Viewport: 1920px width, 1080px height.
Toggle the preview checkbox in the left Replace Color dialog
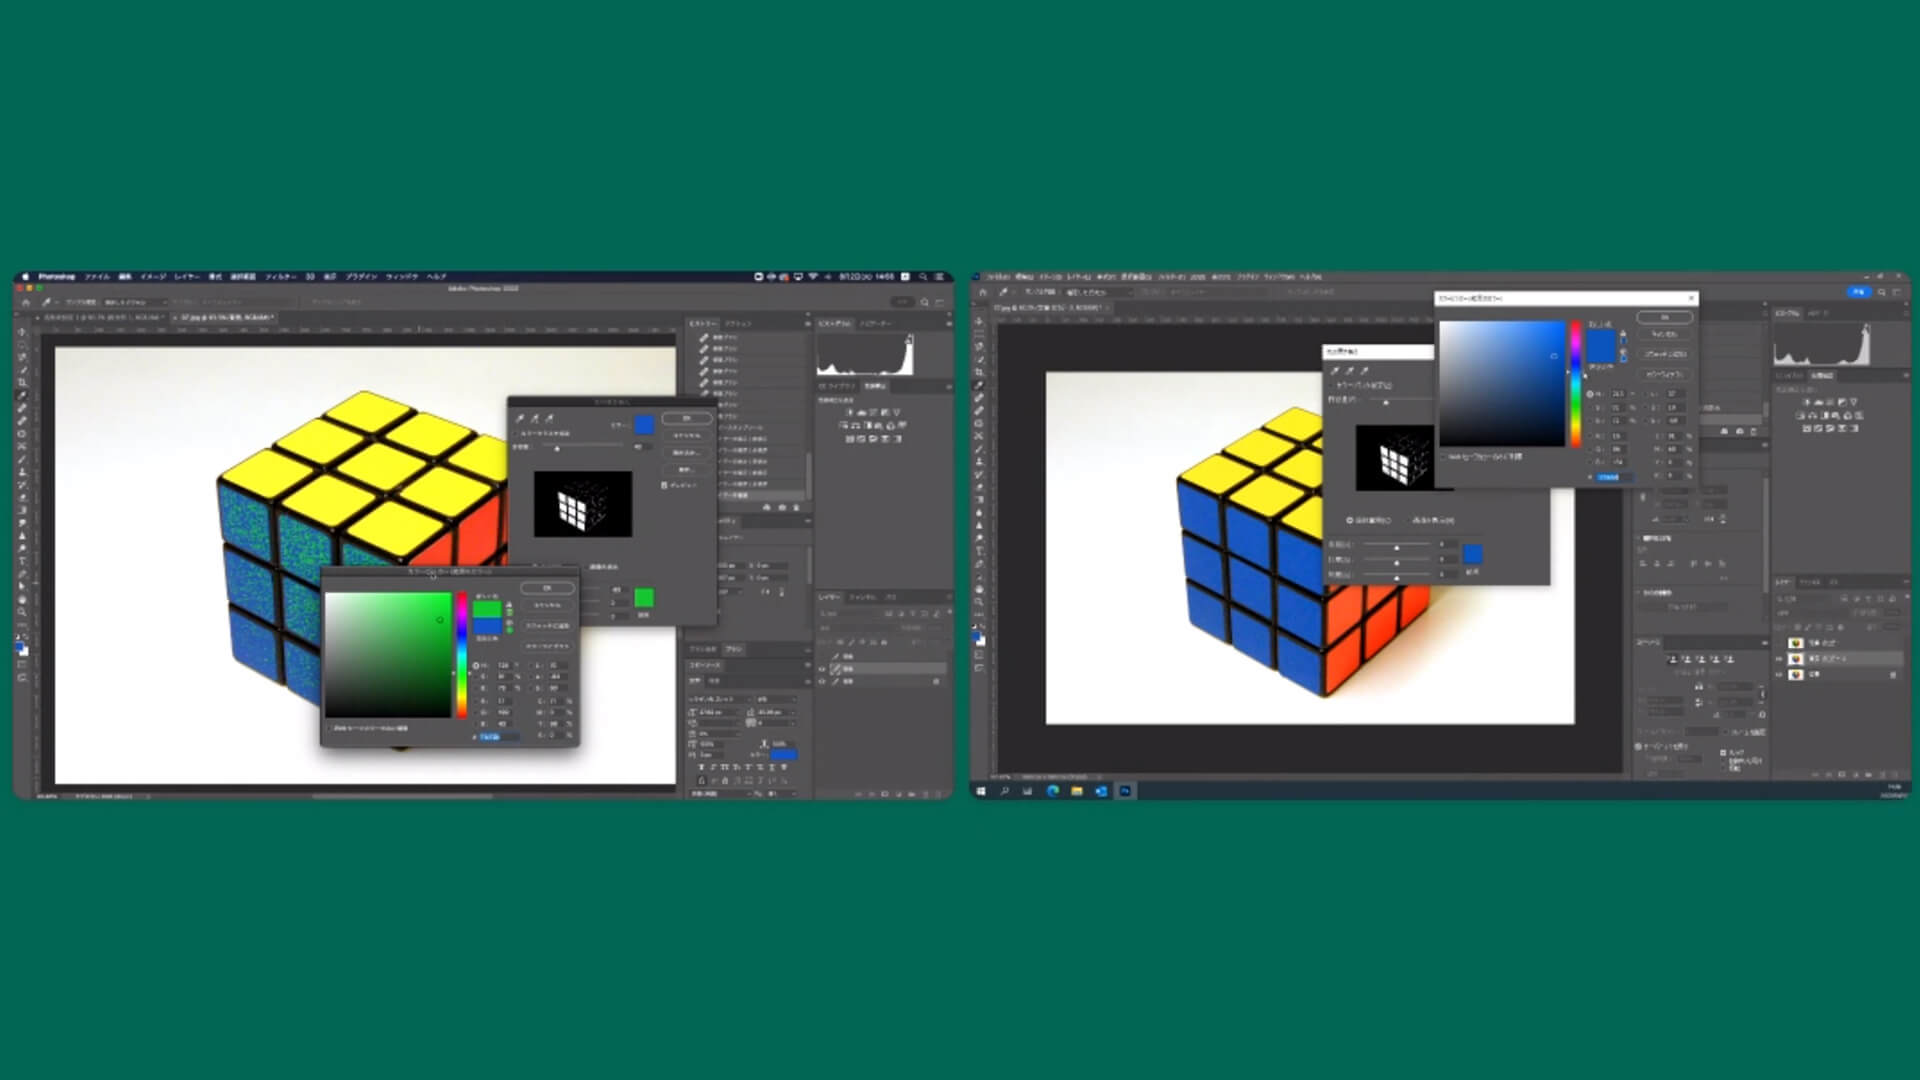664,485
